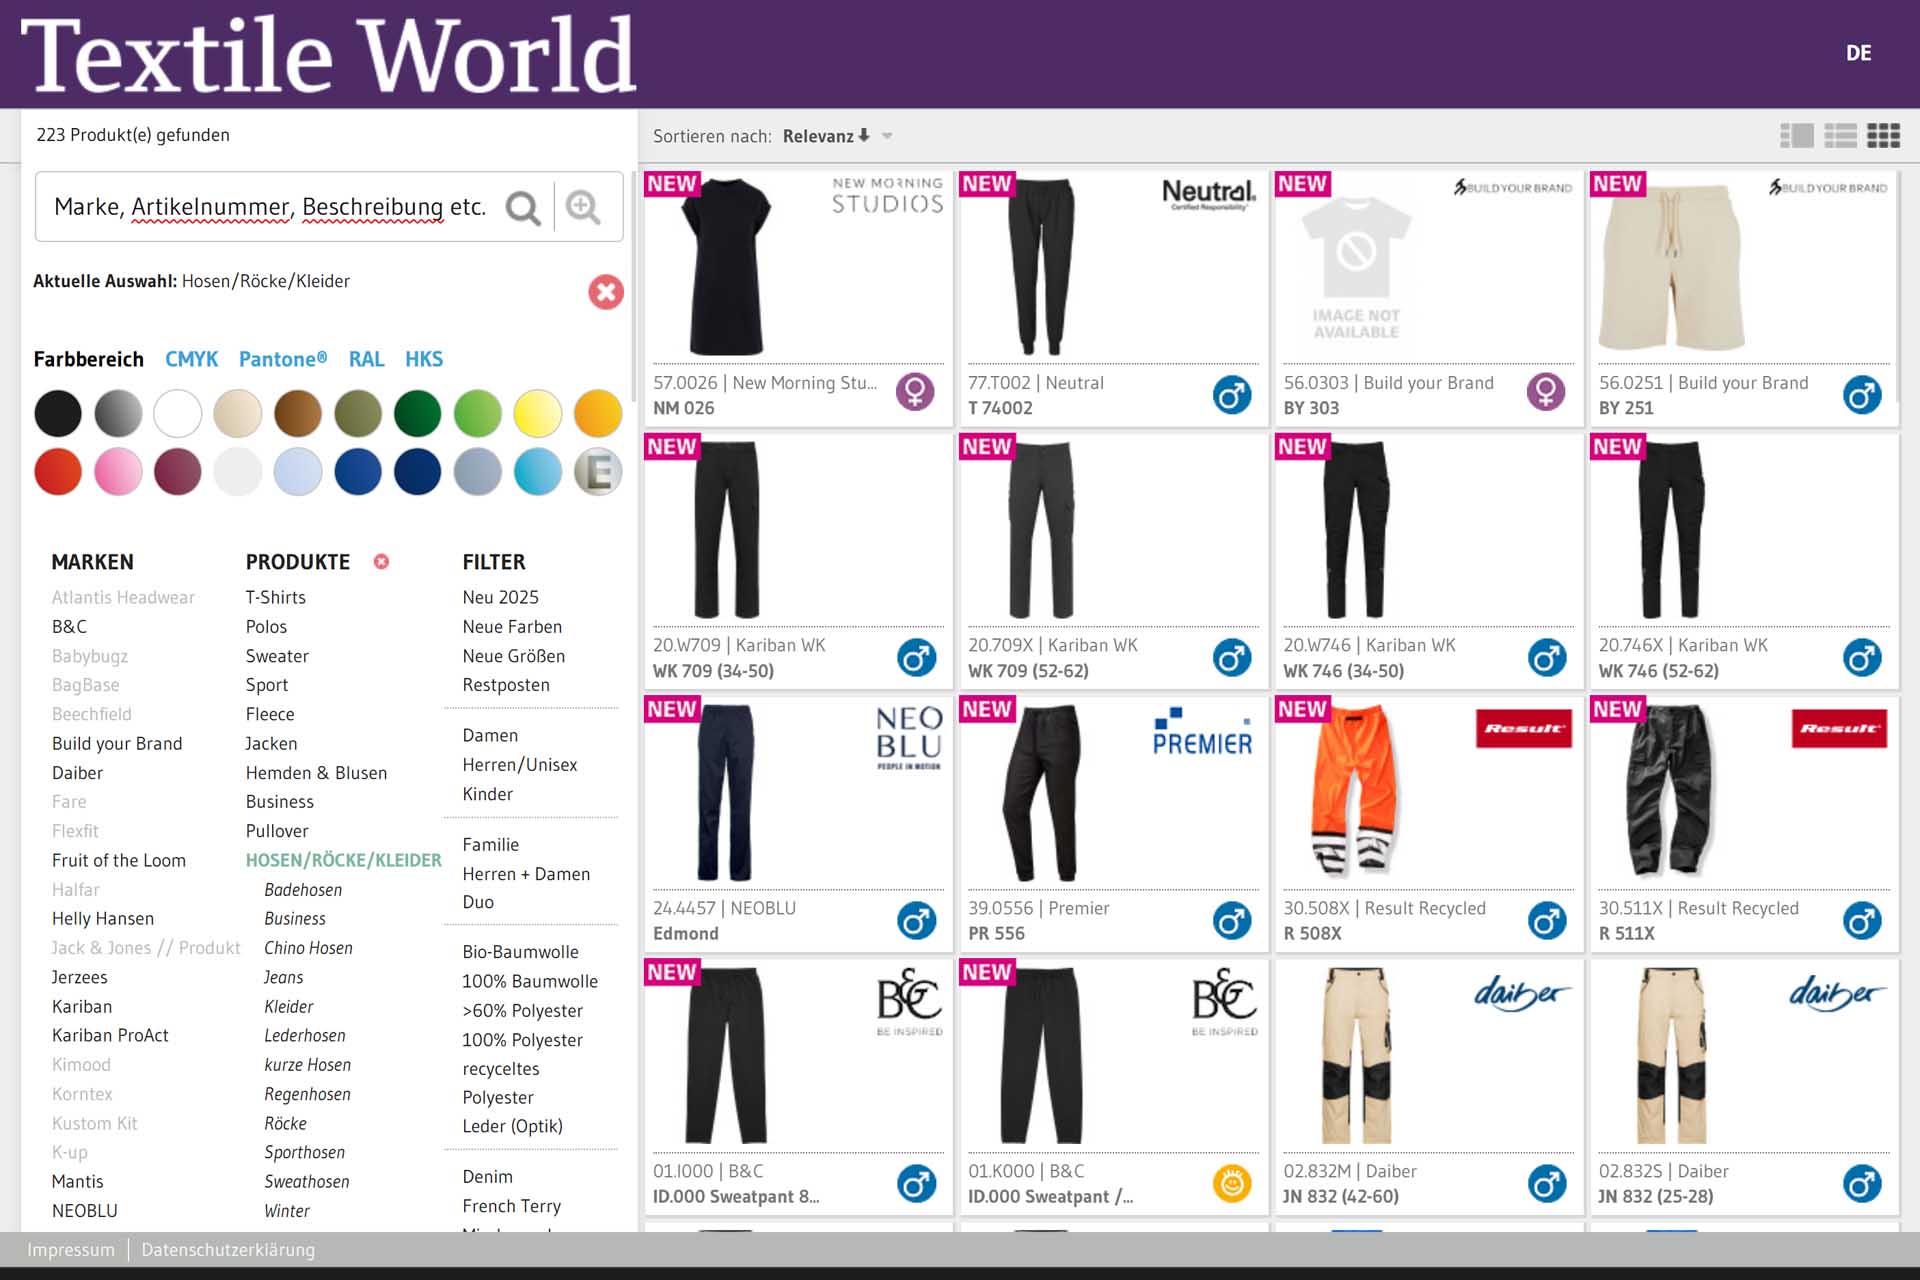
Task: Open the advanced search zoom-plus icon
Action: 583,207
